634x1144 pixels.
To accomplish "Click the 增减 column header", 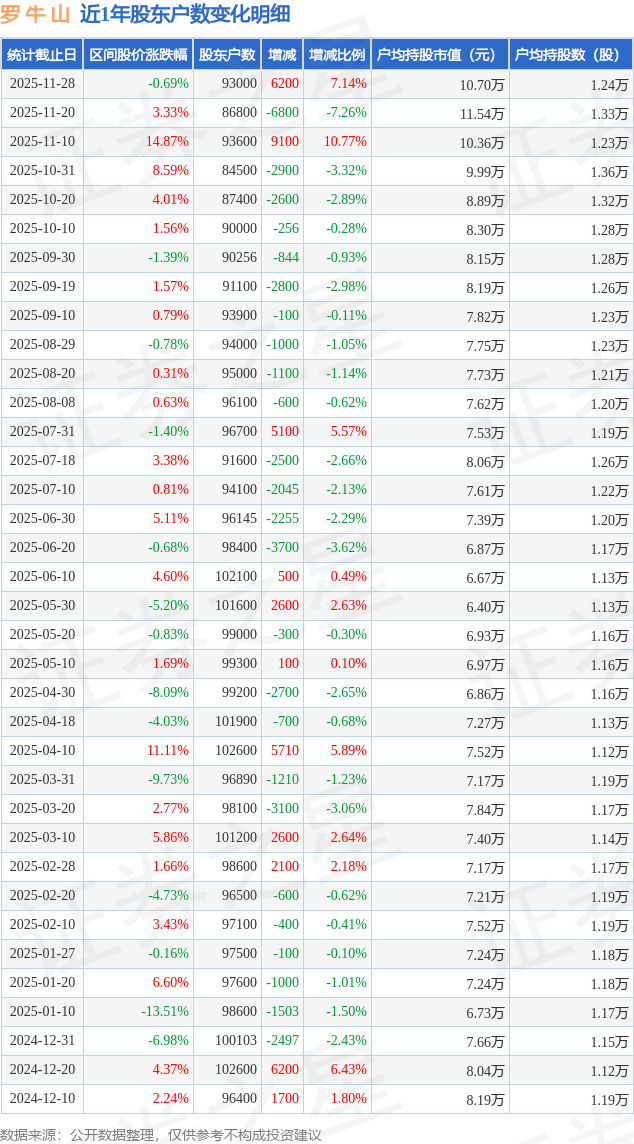I will coord(282,55).
